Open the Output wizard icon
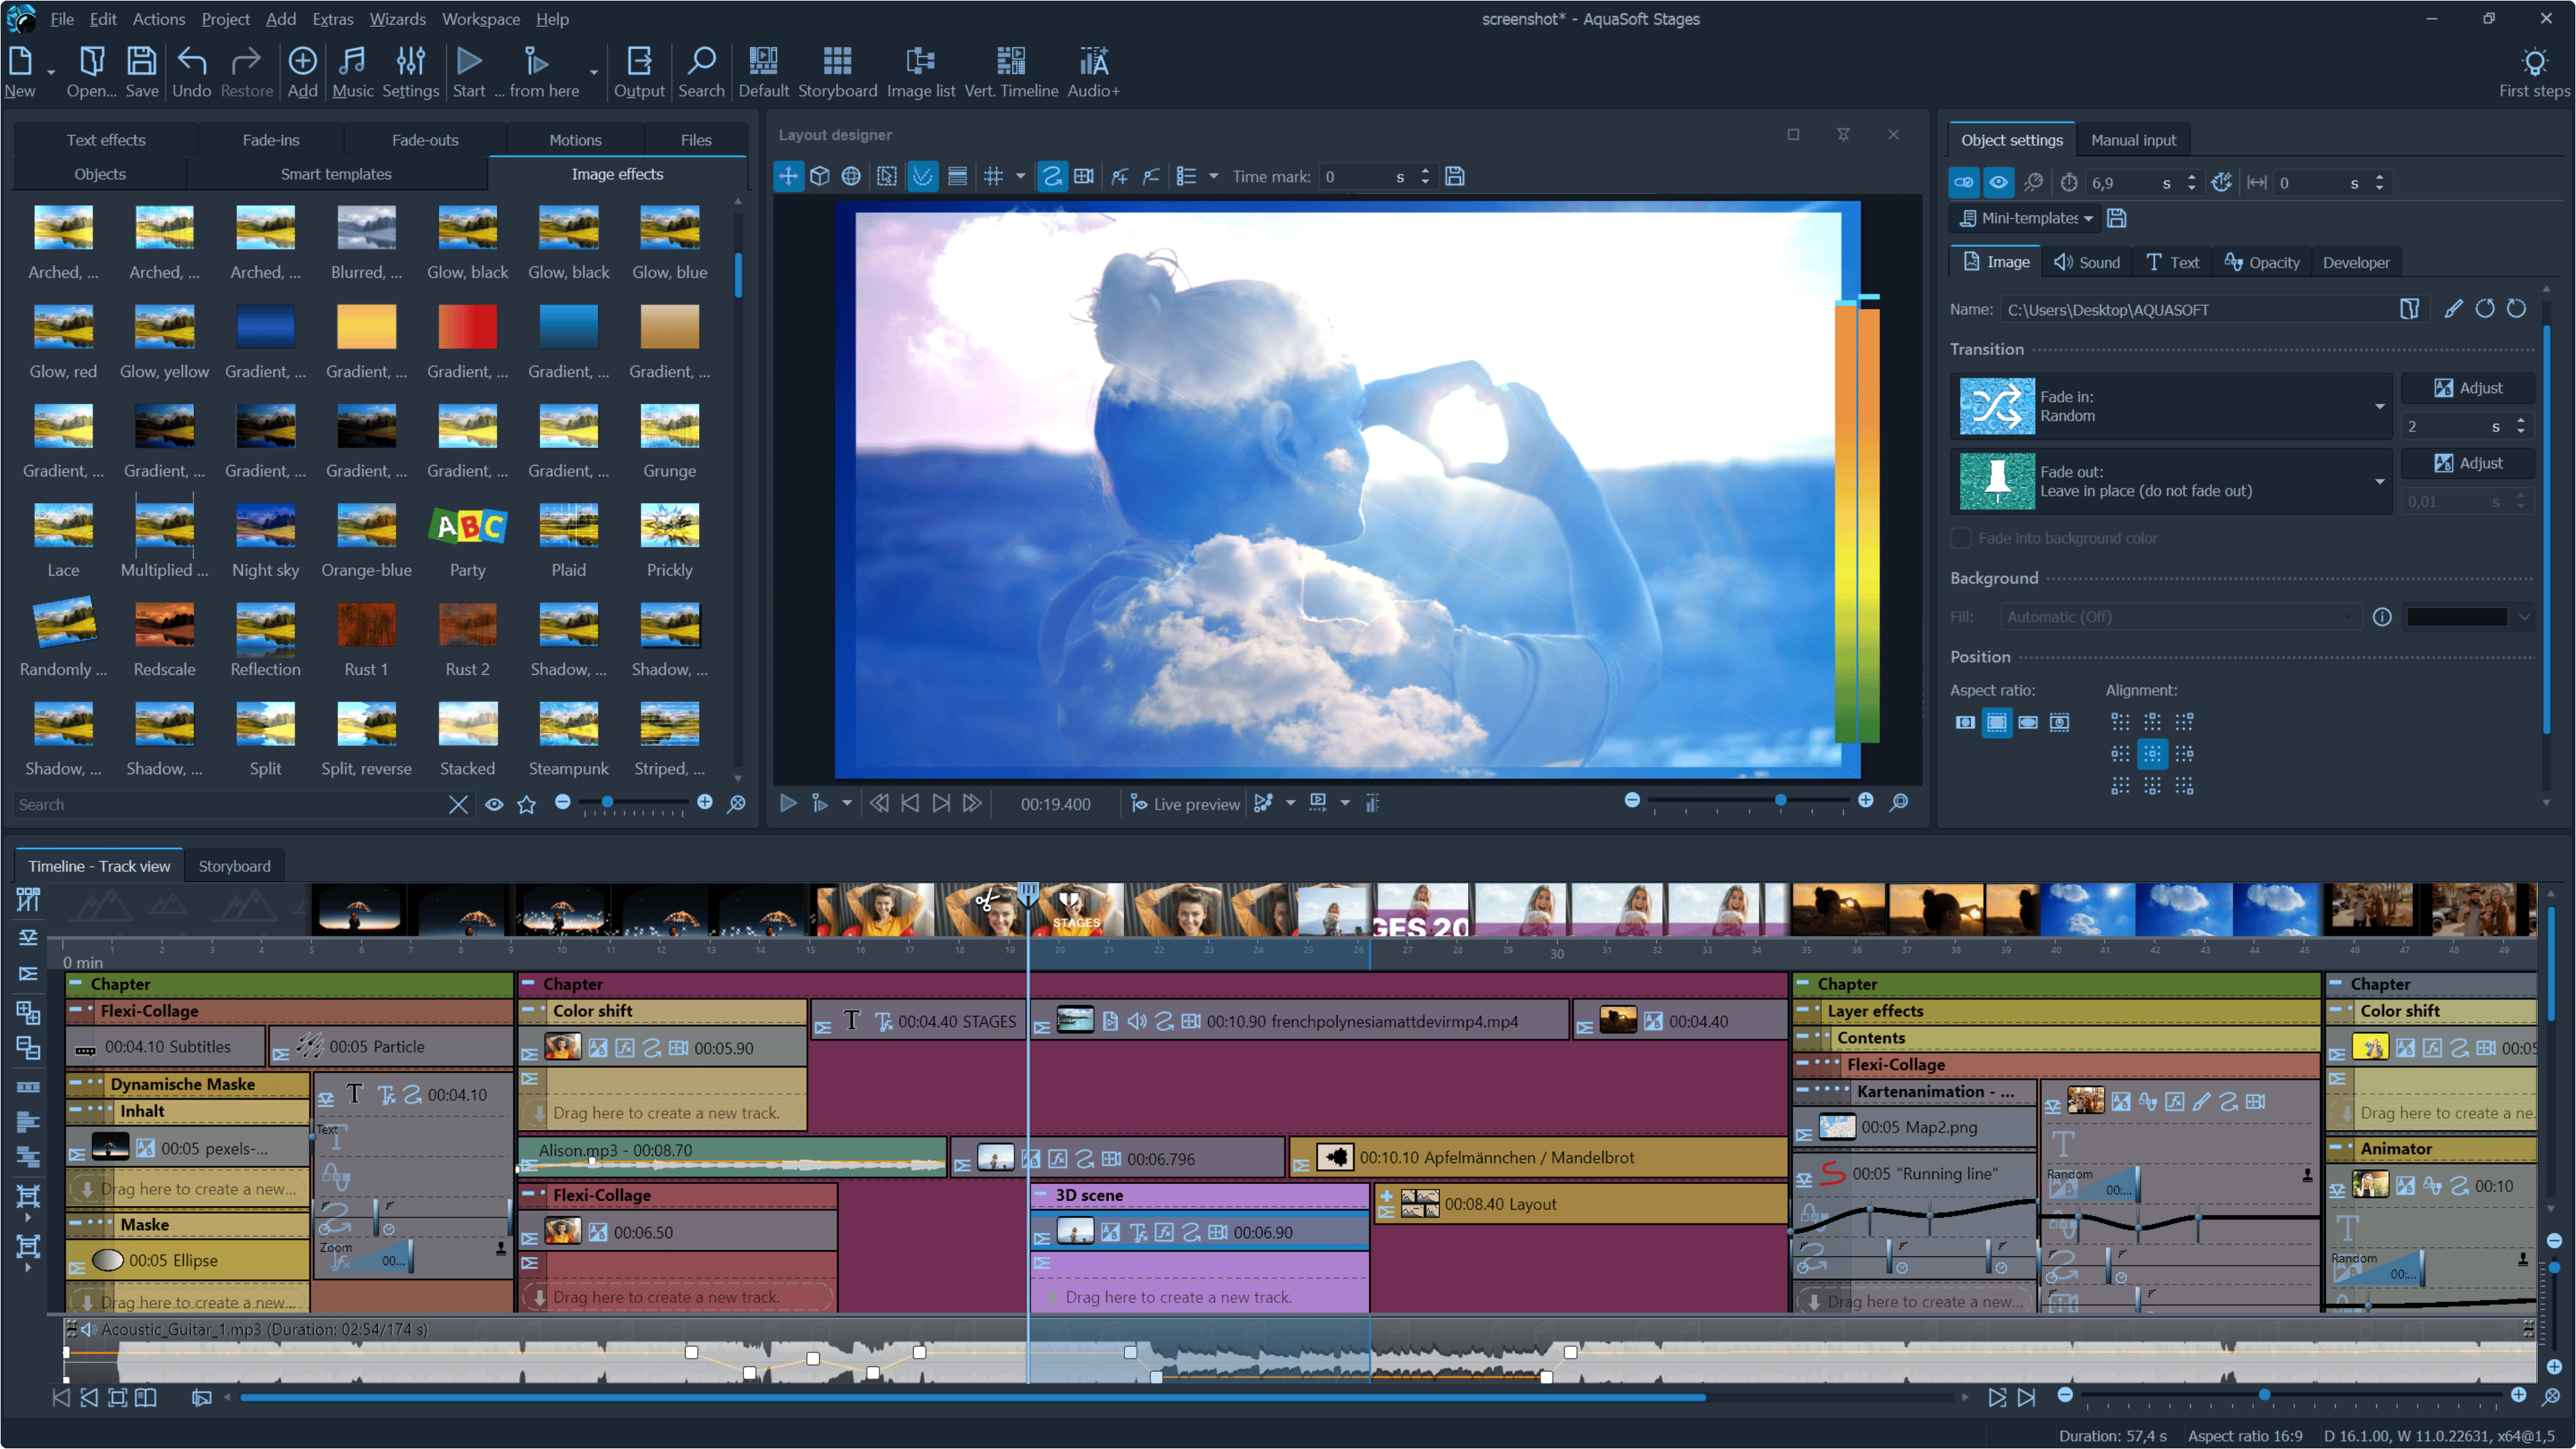This screenshot has height=1449, width=2576. (x=638, y=62)
